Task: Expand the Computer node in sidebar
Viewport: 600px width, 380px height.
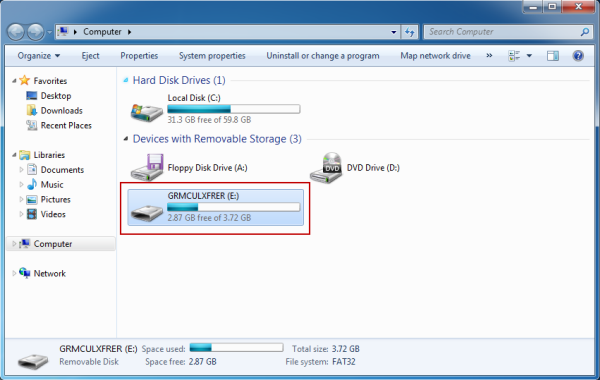Action: click(x=14, y=244)
